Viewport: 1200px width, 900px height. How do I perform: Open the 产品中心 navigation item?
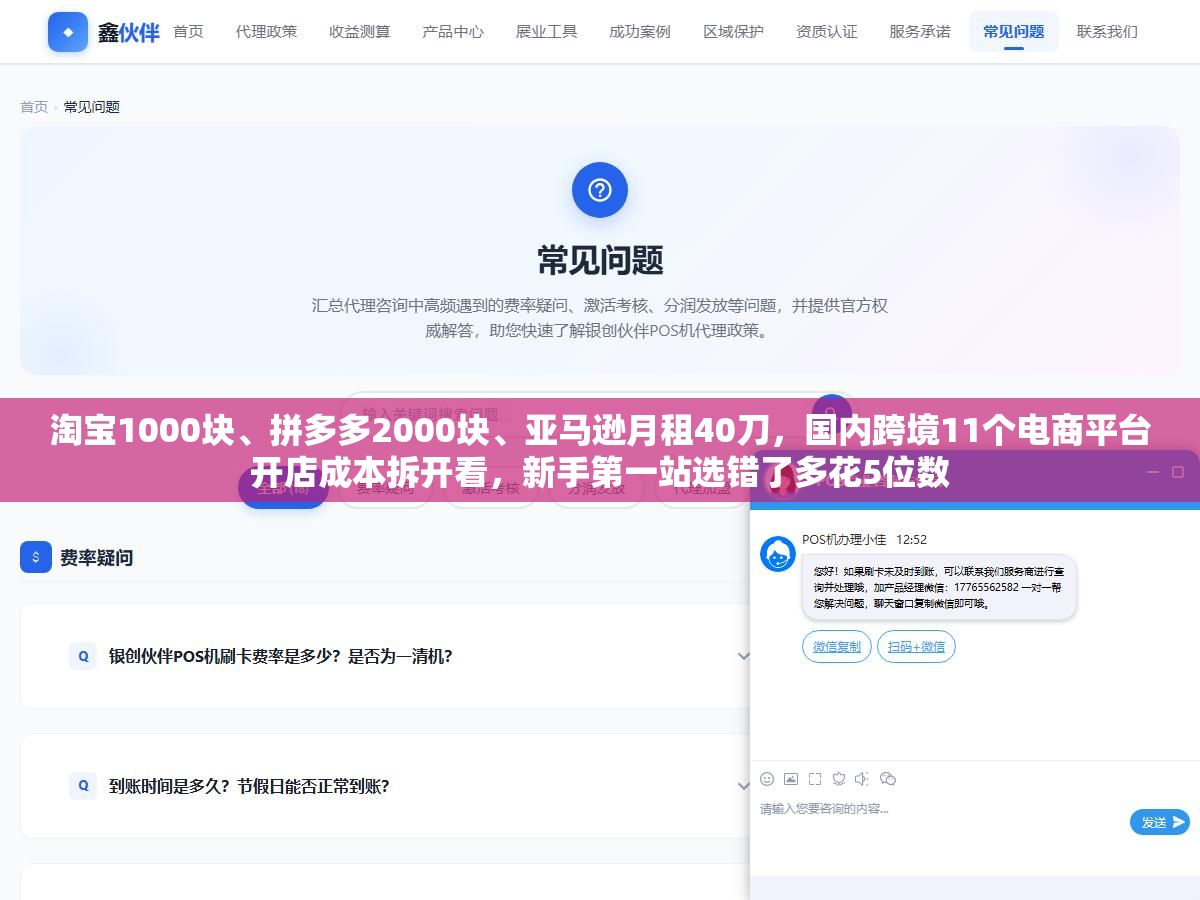(x=453, y=32)
